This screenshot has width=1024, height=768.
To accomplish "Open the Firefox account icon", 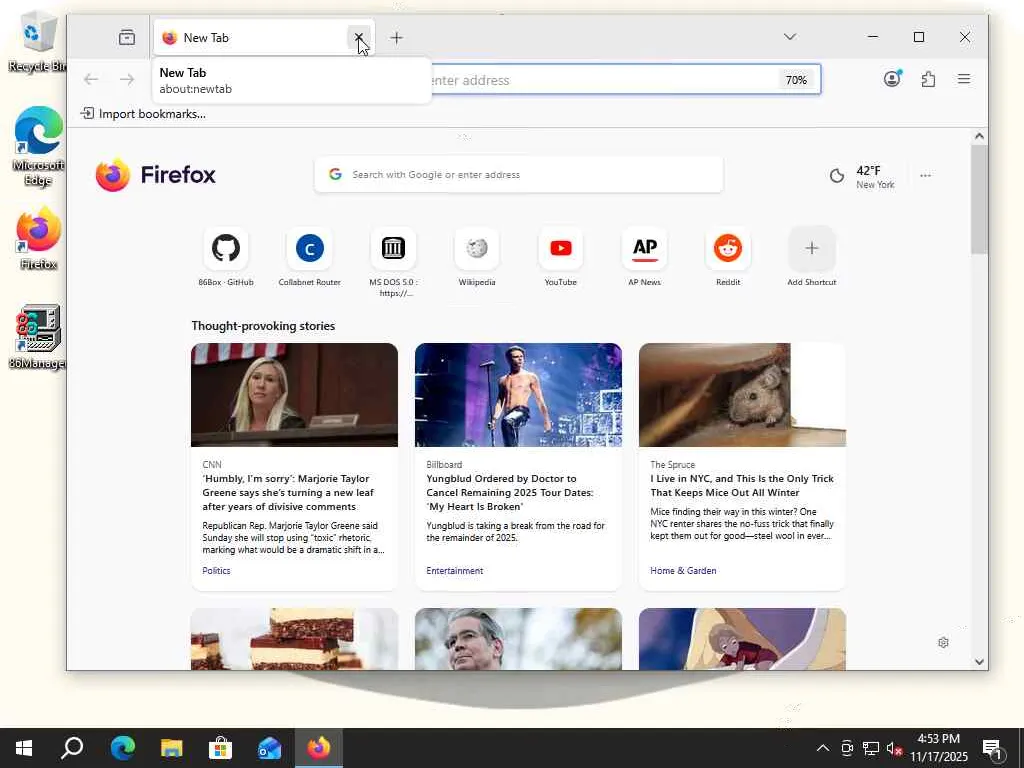I will 892,79.
